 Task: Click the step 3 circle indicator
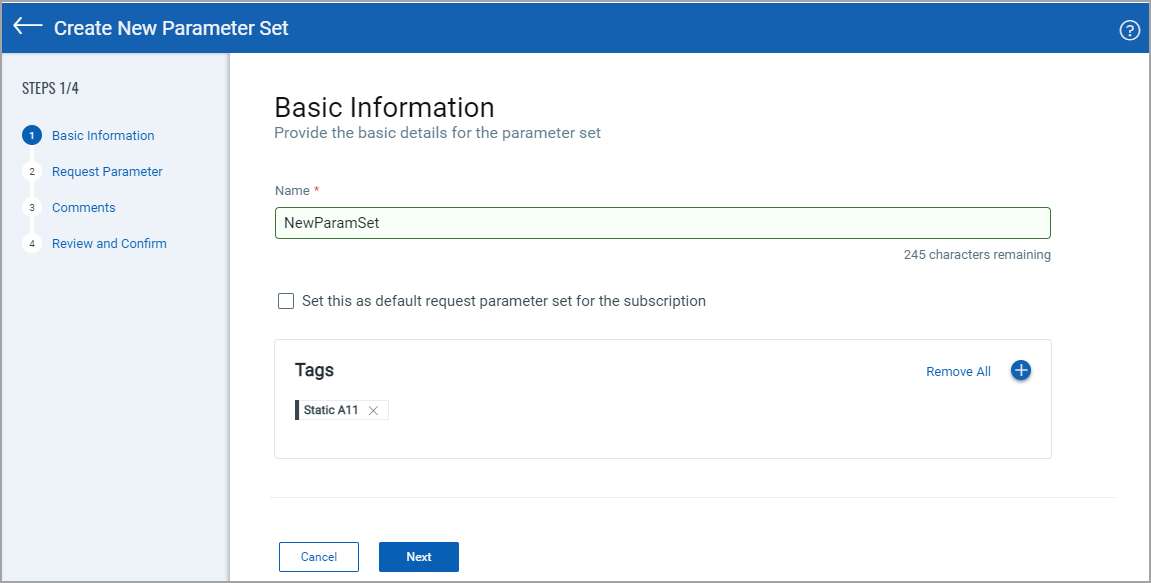tap(32, 208)
